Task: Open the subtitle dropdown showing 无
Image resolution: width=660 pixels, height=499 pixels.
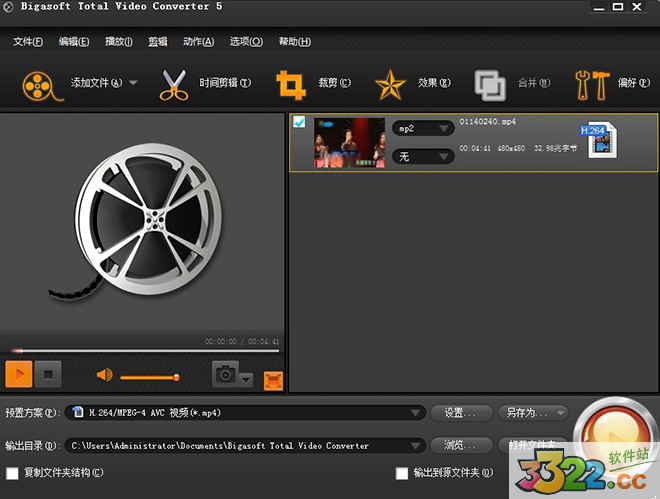Action: 423,157
